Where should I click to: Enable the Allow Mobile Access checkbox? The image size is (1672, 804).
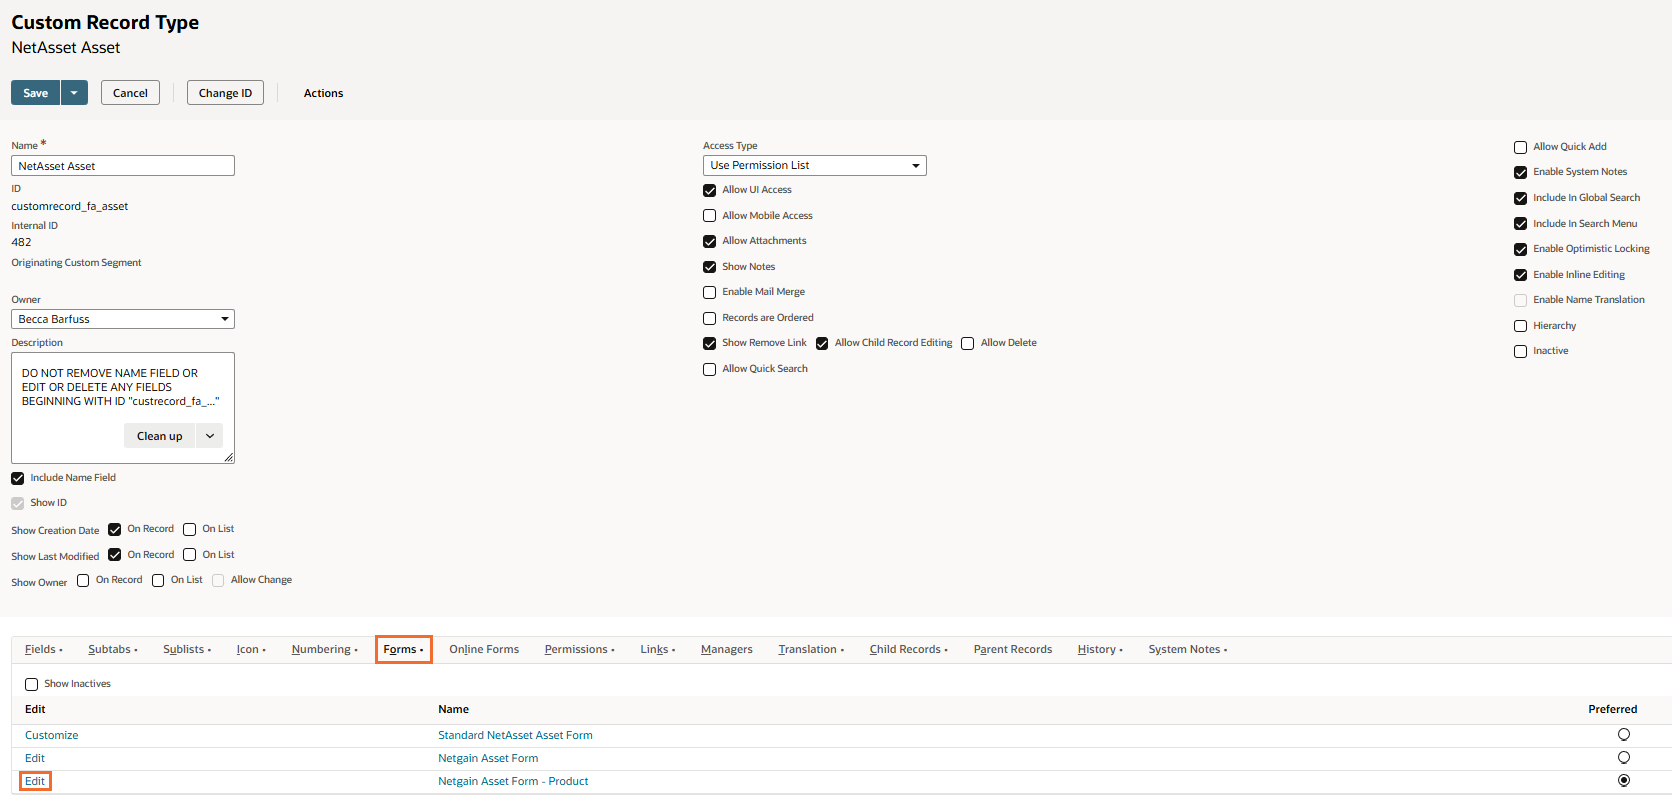click(x=710, y=216)
